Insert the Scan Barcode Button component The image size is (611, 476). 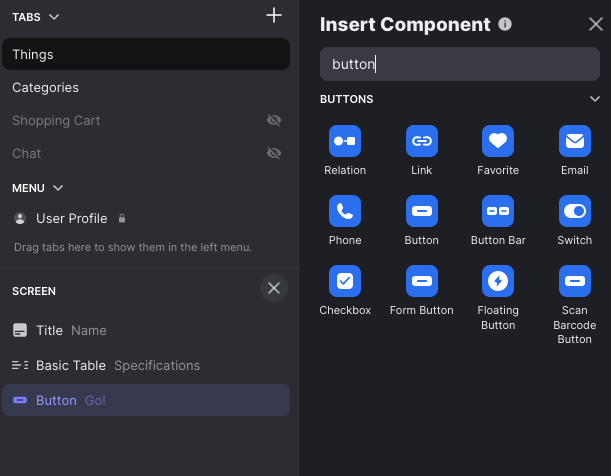[575, 281]
